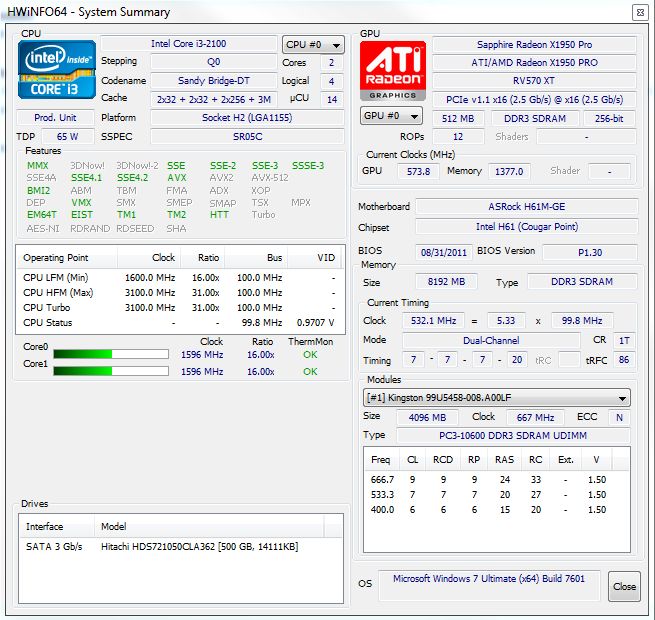Click the ROPs value 12
The image size is (655, 620).
(458, 137)
